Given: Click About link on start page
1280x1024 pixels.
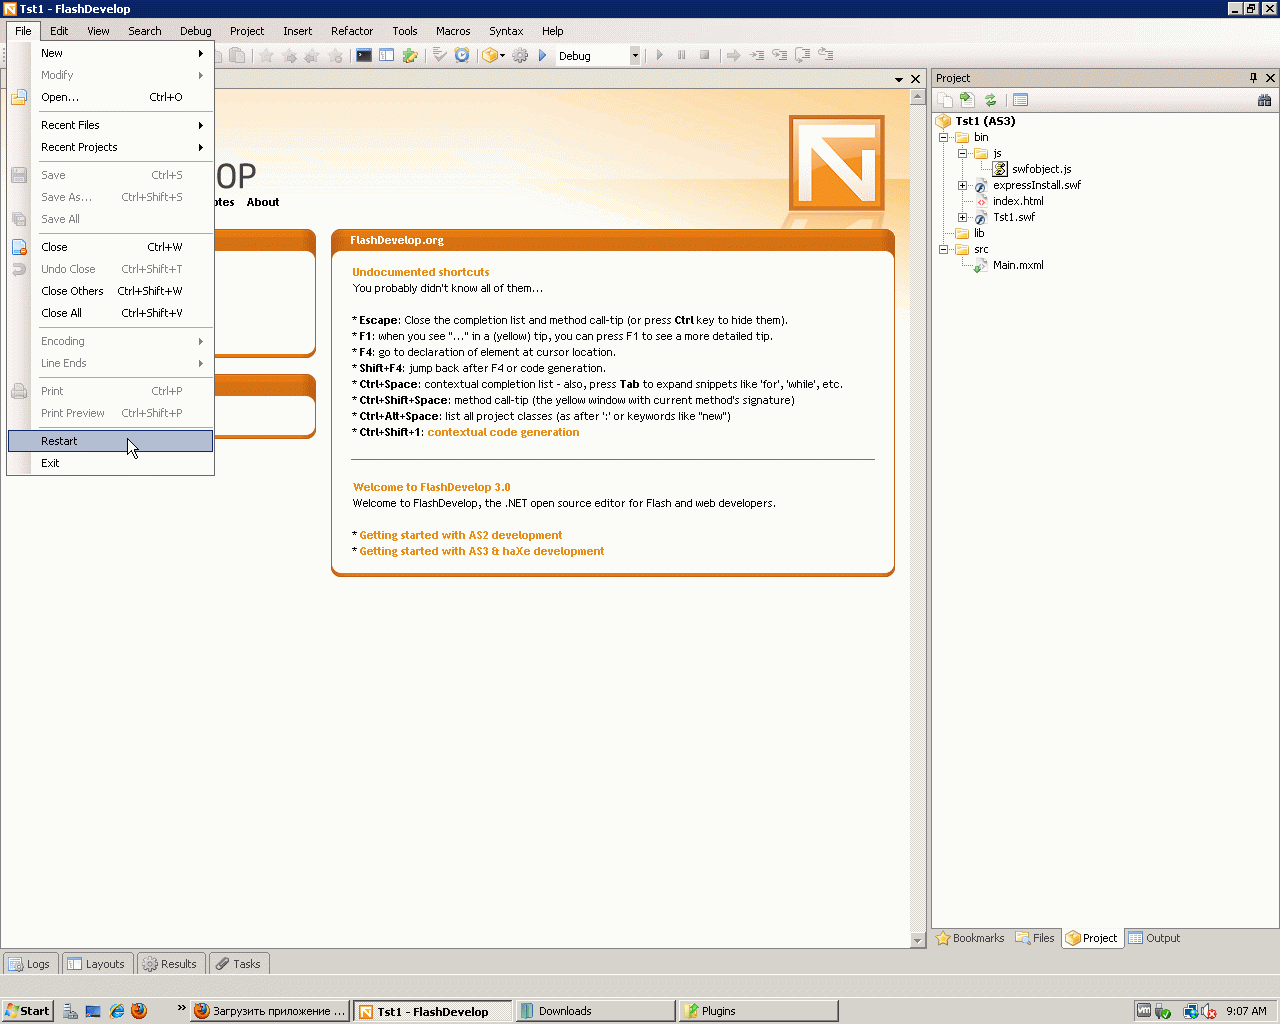Looking at the screenshot, I should [263, 202].
